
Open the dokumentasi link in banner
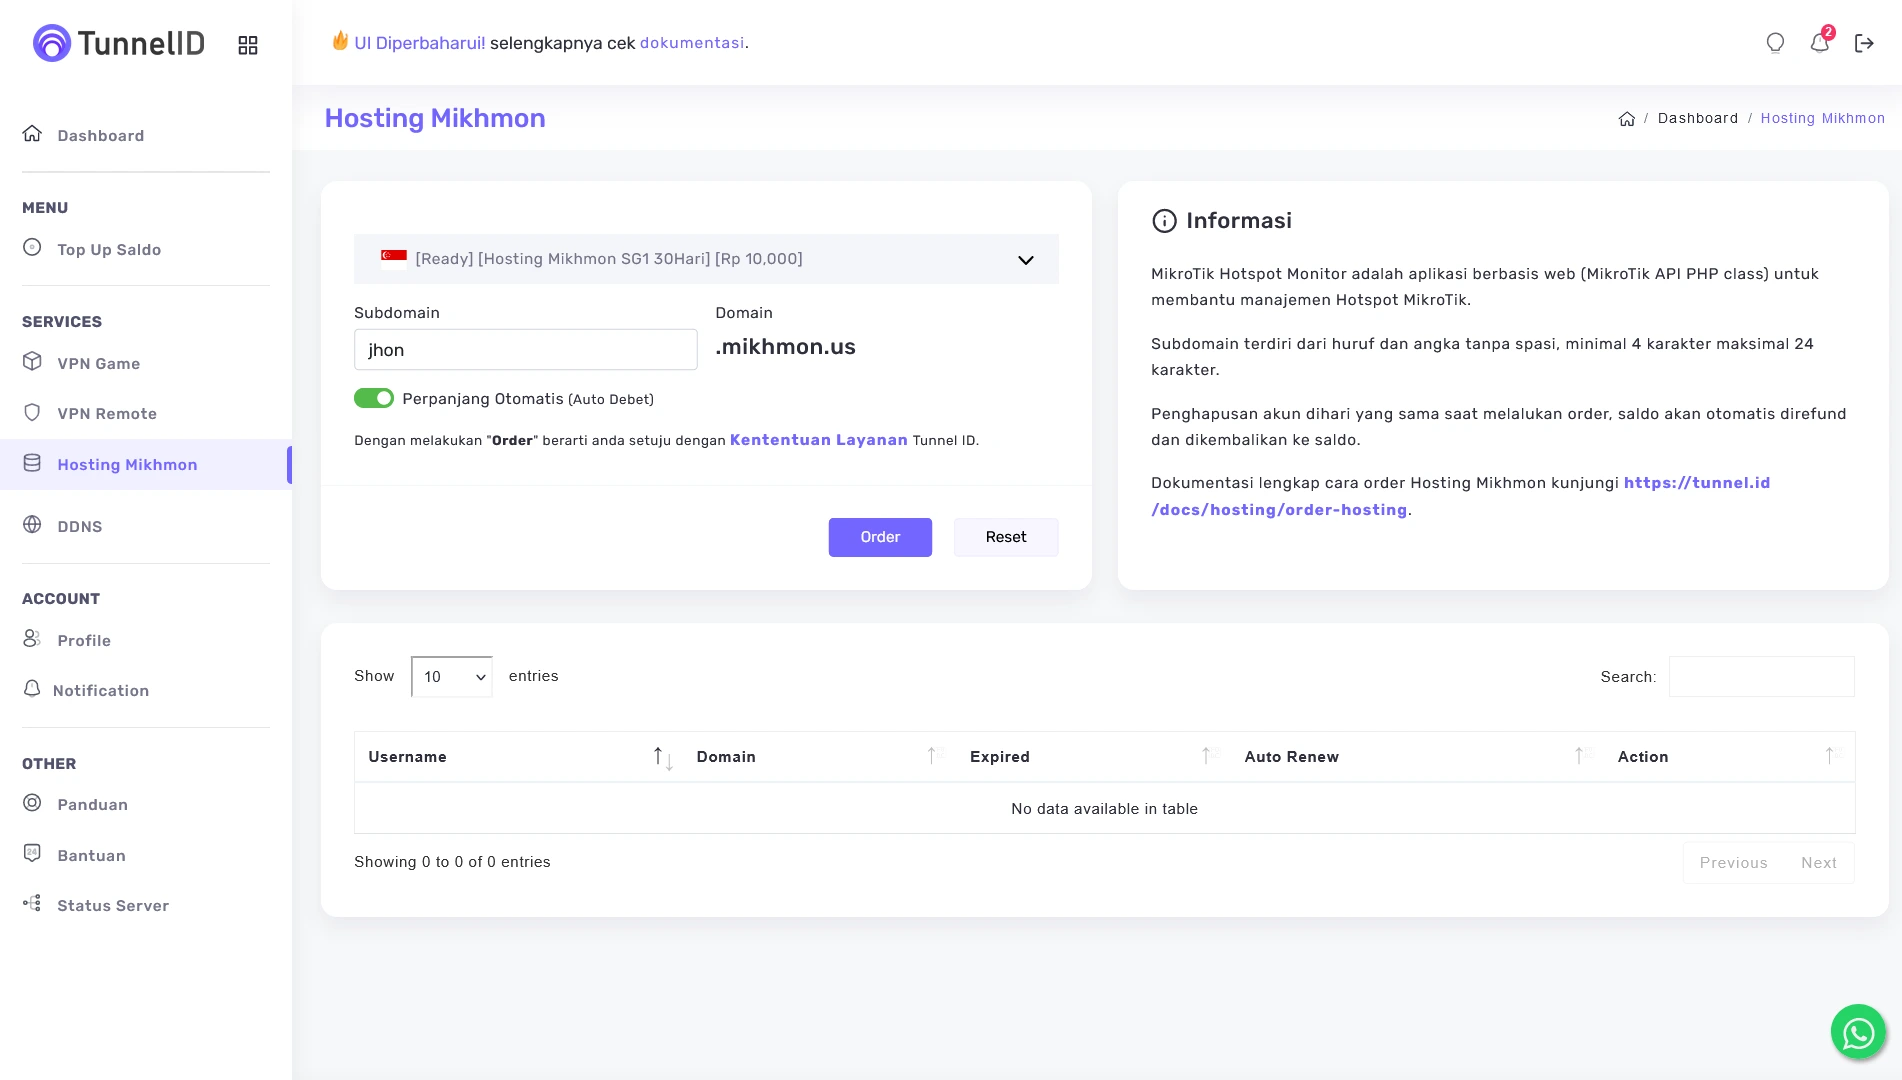(x=692, y=43)
